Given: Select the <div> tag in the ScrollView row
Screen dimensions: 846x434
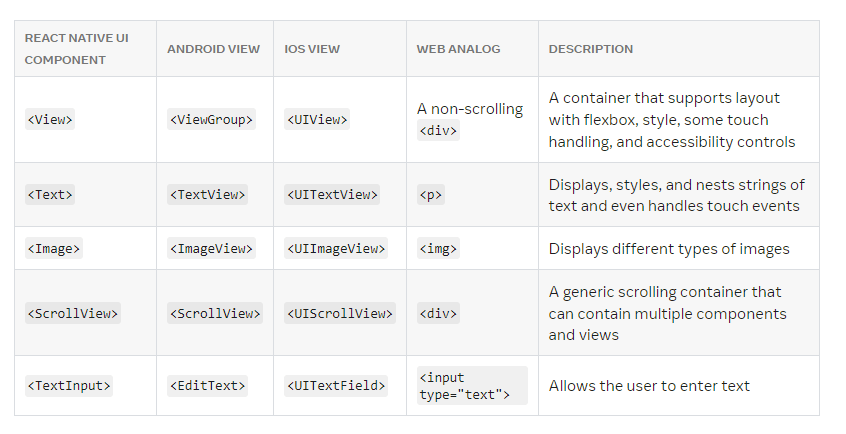Looking at the screenshot, I should [x=438, y=313].
